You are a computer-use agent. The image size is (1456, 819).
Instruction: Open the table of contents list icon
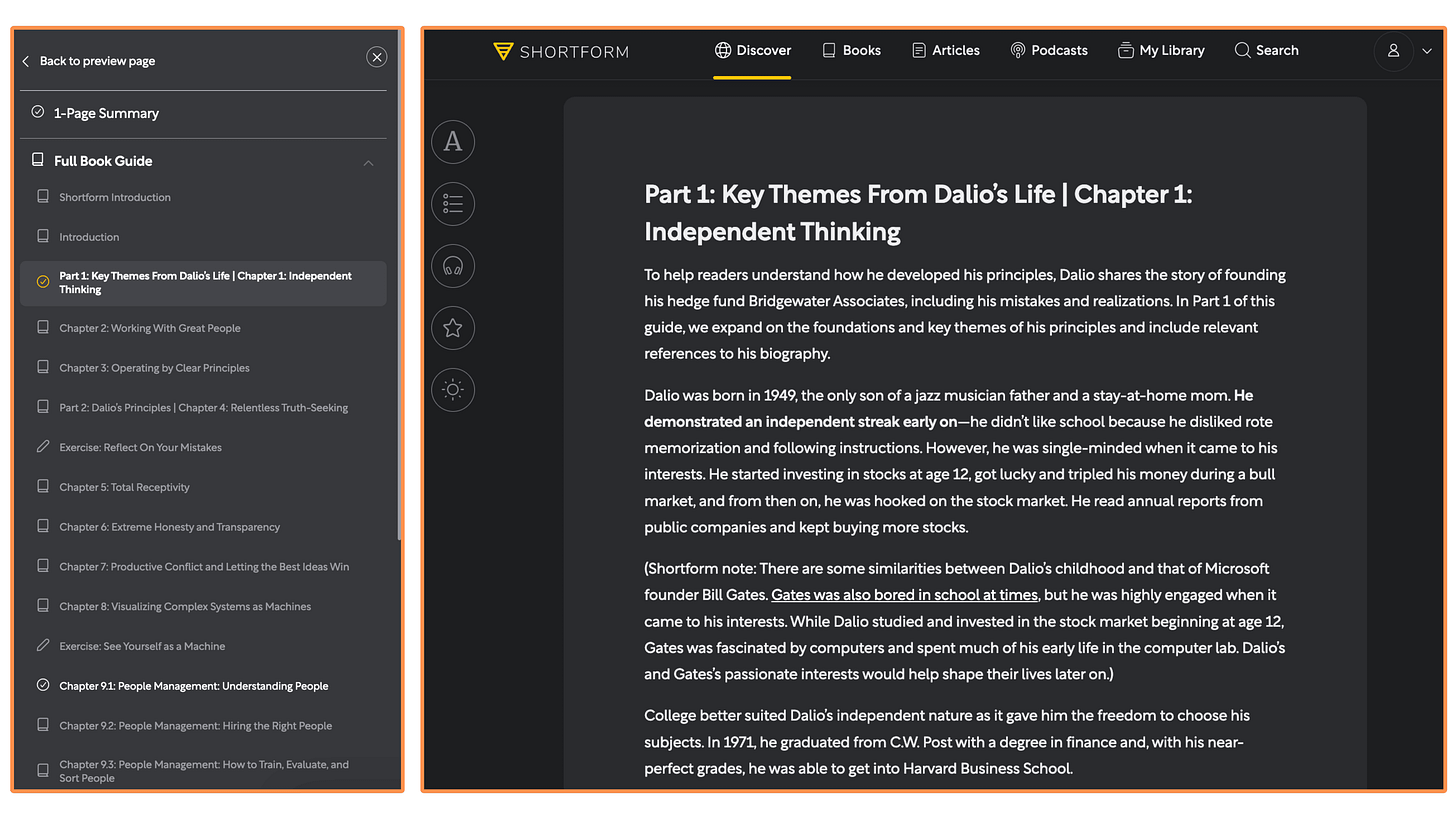pyautogui.click(x=452, y=204)
